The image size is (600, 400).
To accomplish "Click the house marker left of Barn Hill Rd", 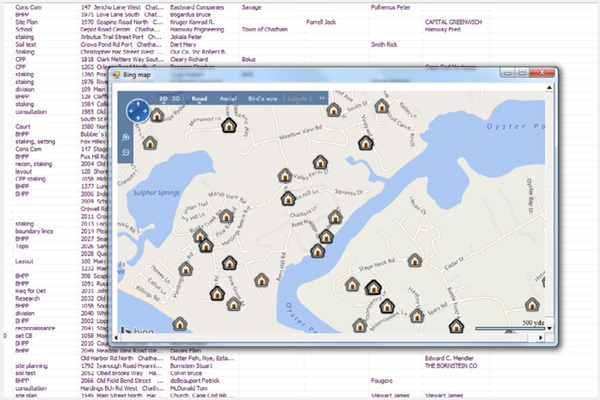I will [261, 280].
